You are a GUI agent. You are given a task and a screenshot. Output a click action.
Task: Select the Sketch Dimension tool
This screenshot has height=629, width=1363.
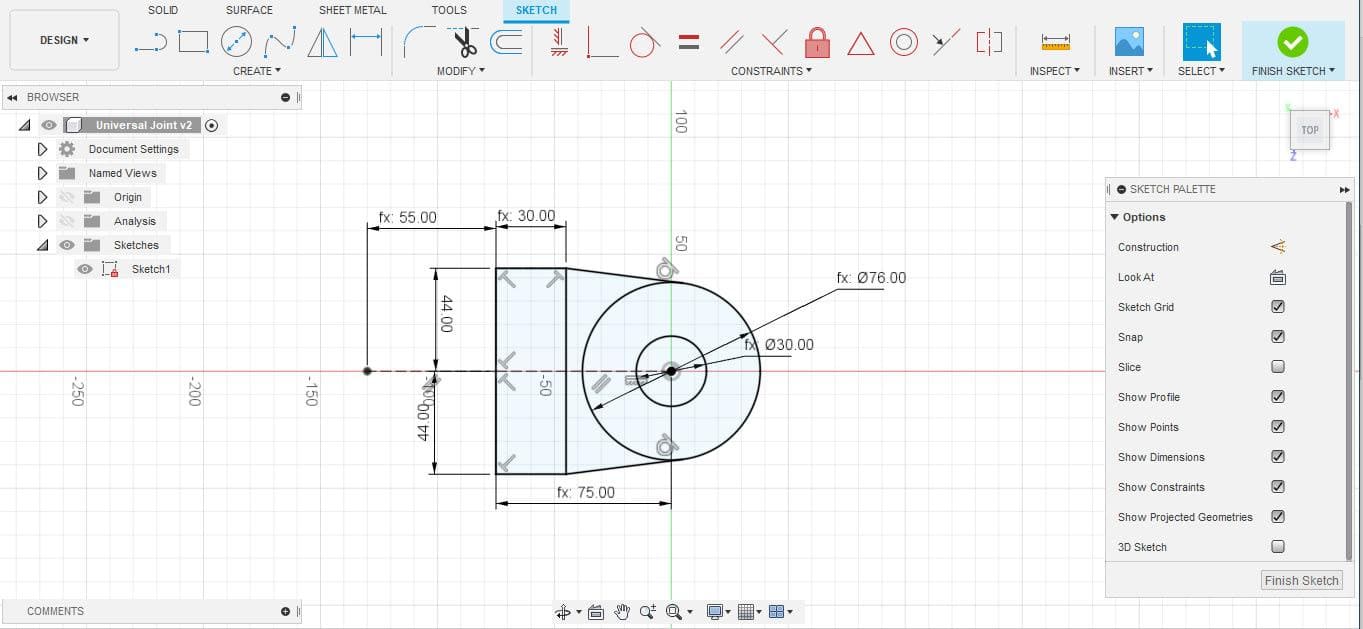(366, 42)
